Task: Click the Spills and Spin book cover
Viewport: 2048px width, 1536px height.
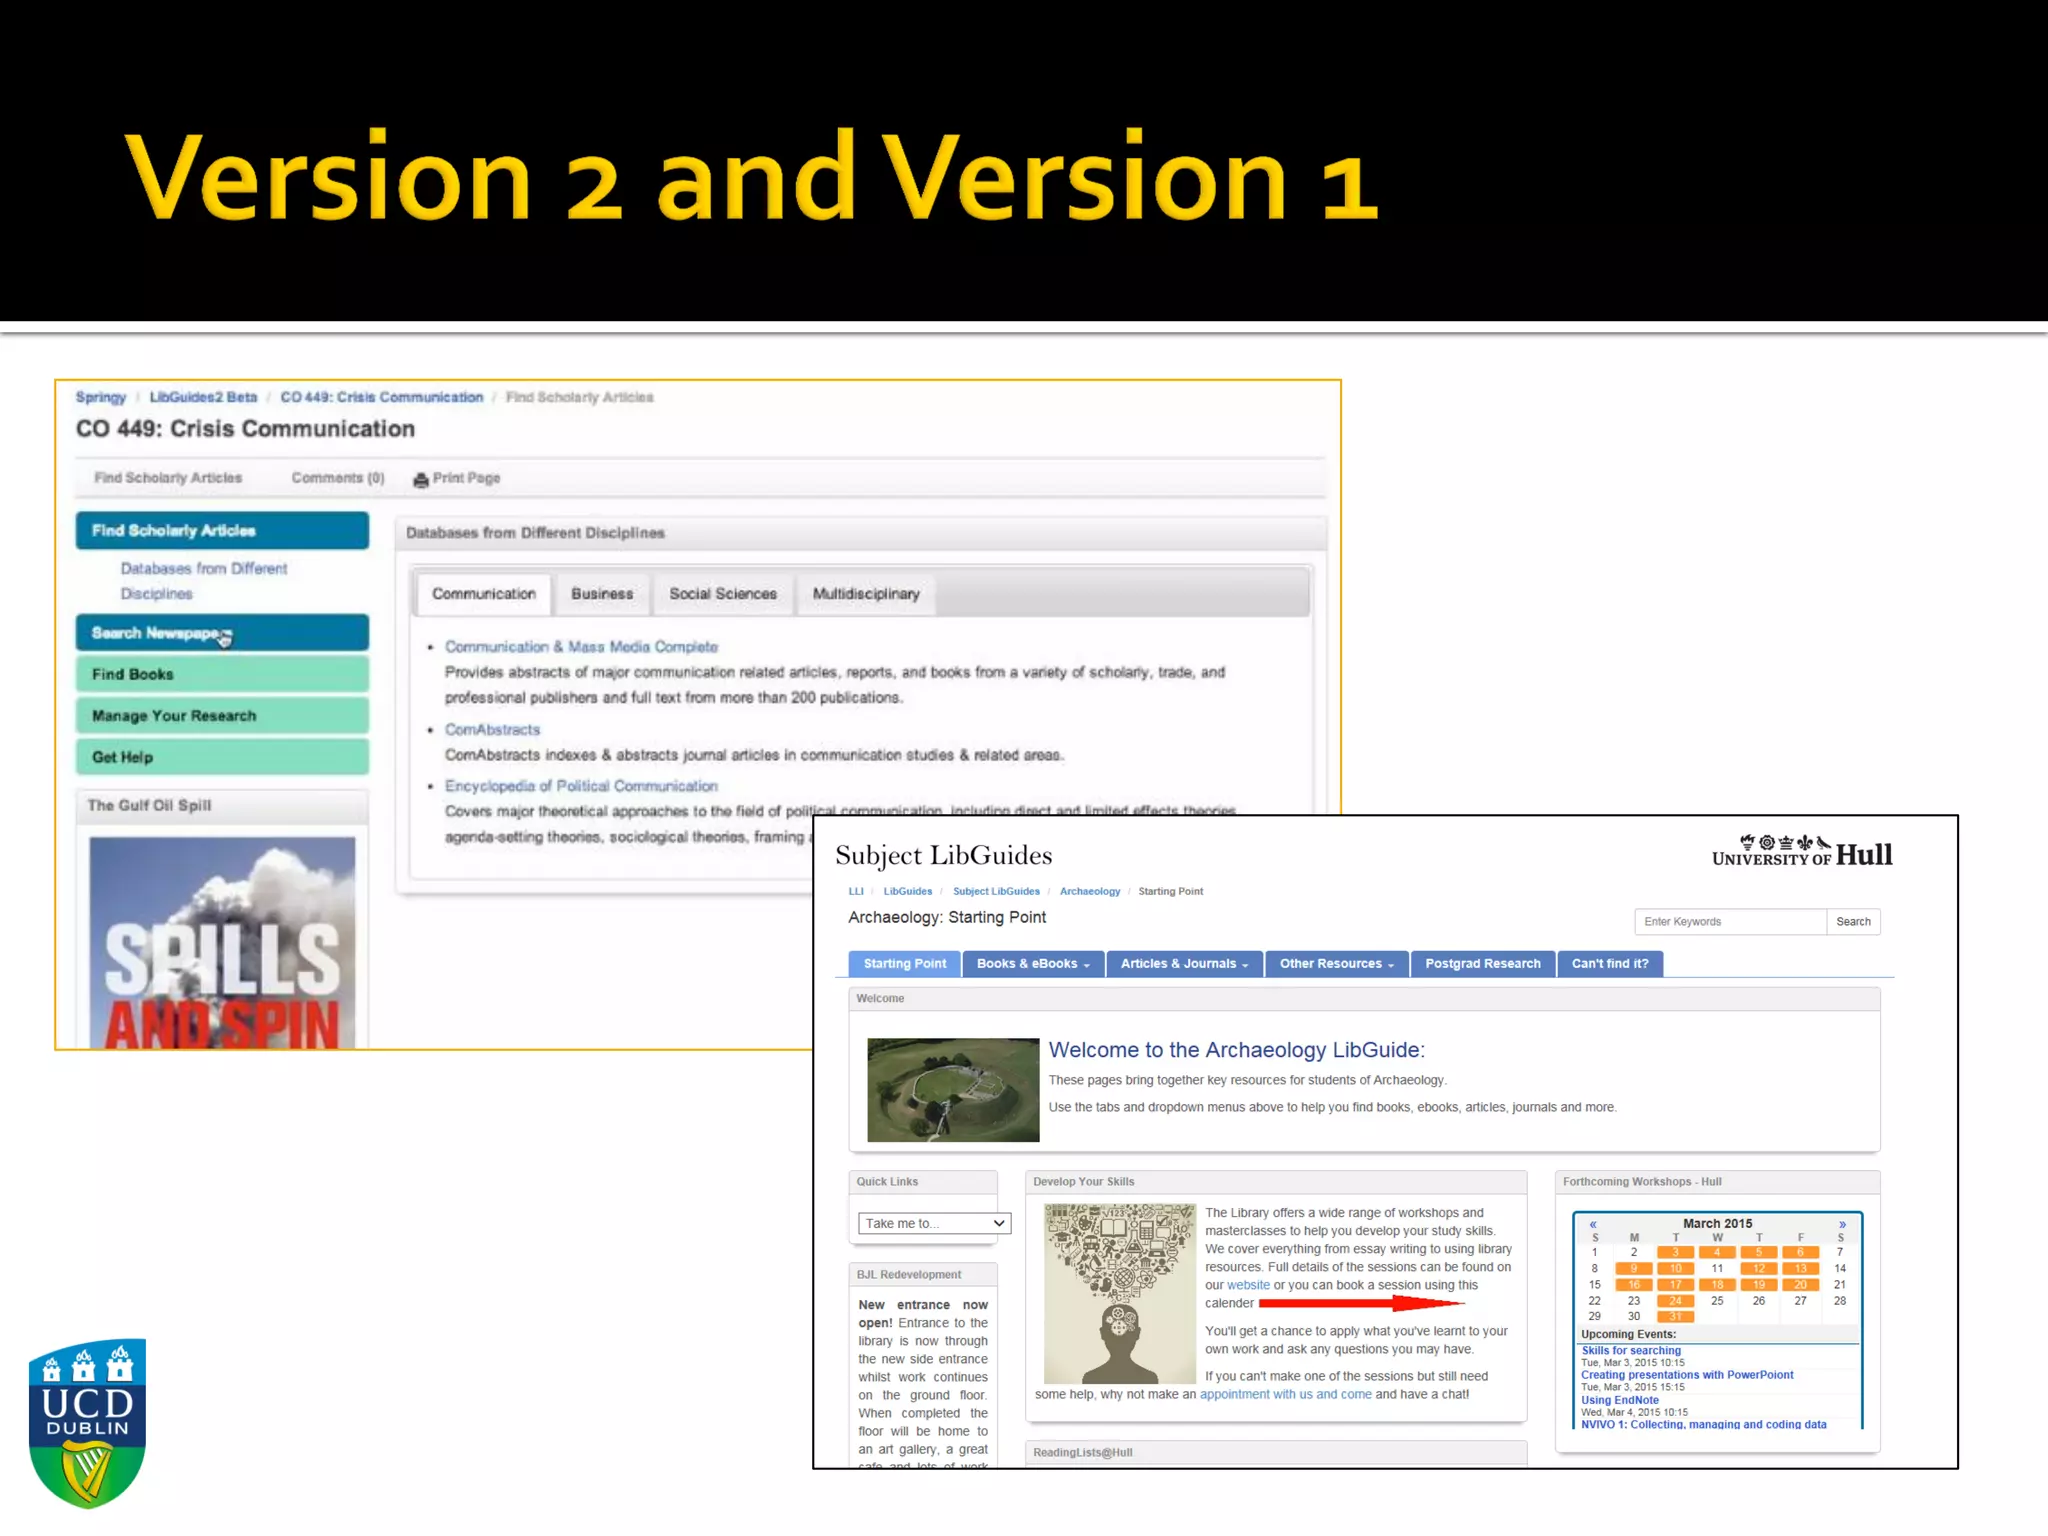Action: tap(222, 942)
